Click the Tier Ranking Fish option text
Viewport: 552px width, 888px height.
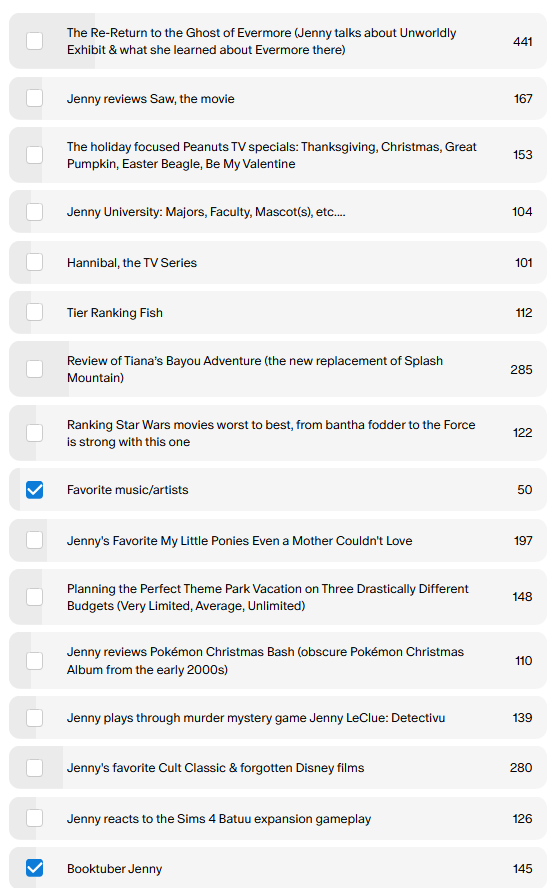(x=115, y=313)
